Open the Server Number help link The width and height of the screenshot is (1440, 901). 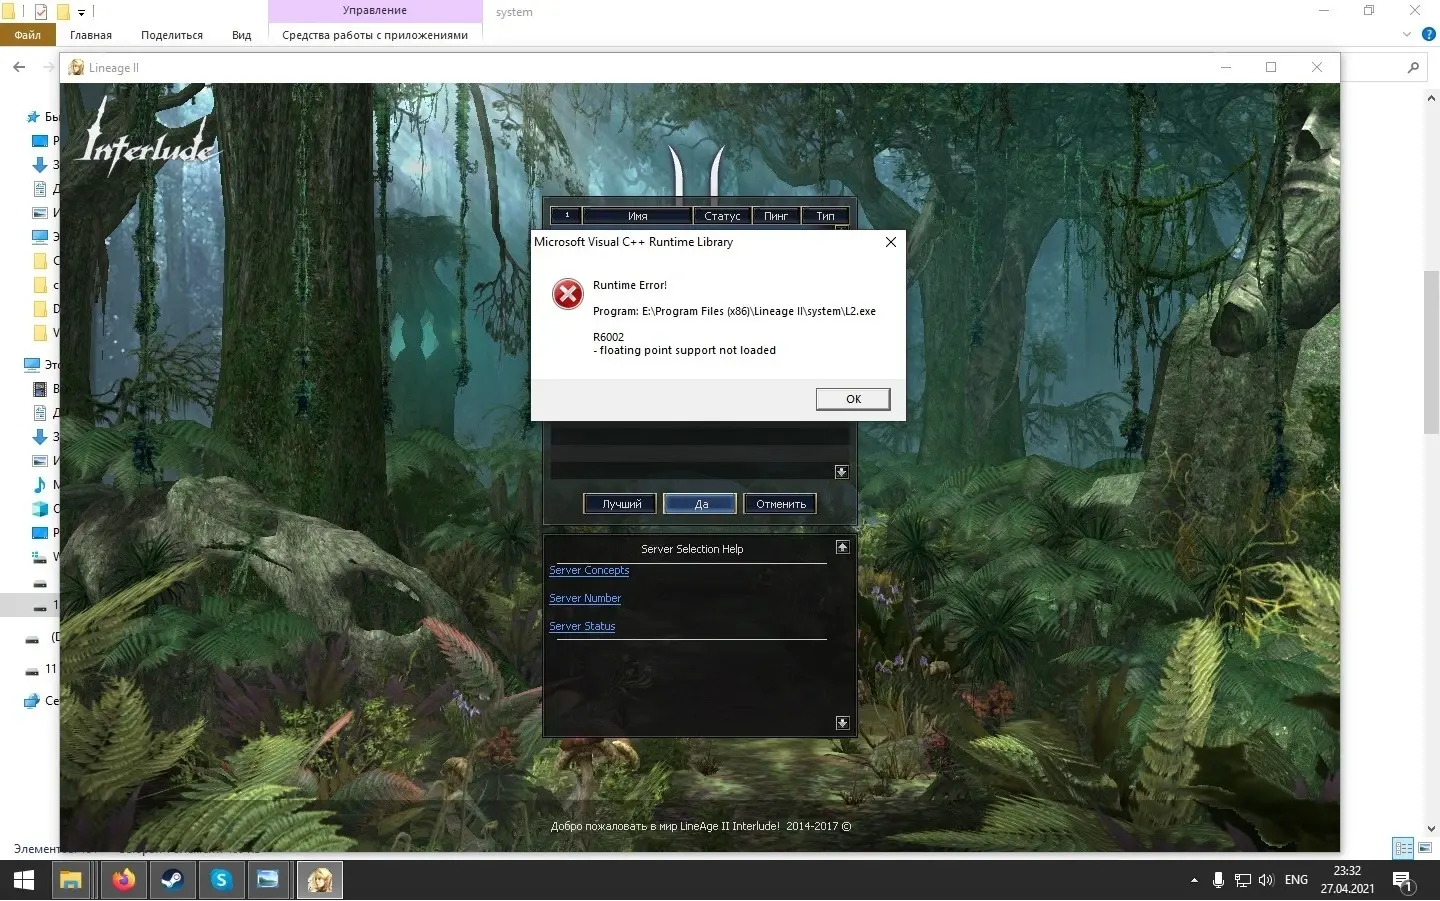585,598
